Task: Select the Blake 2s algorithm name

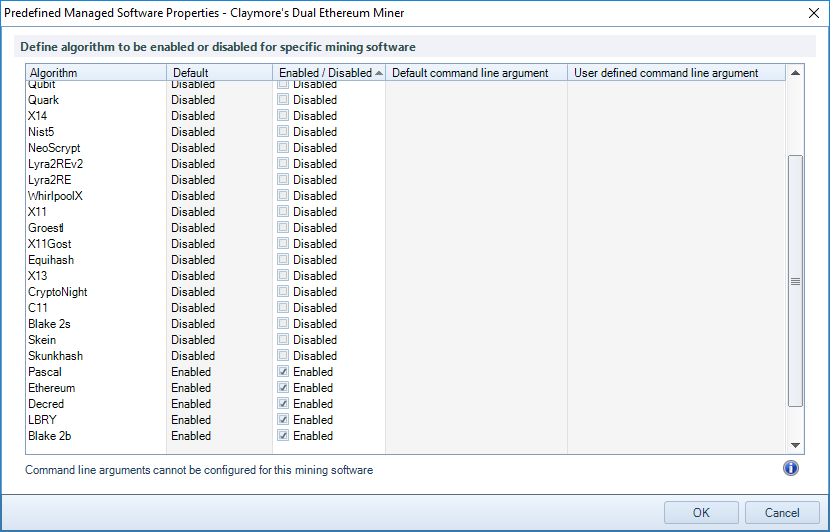Action: pos(49,324)
